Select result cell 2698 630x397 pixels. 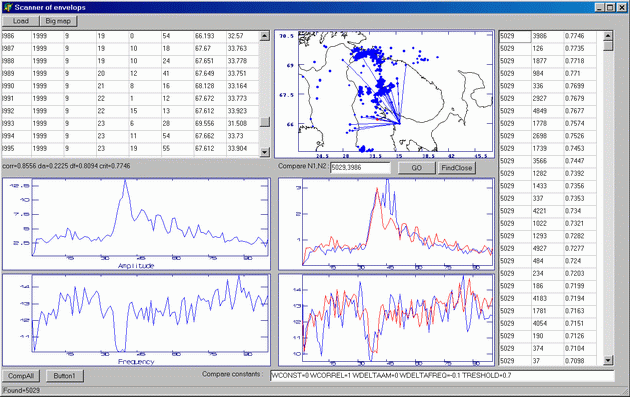[x=547, y=136]
